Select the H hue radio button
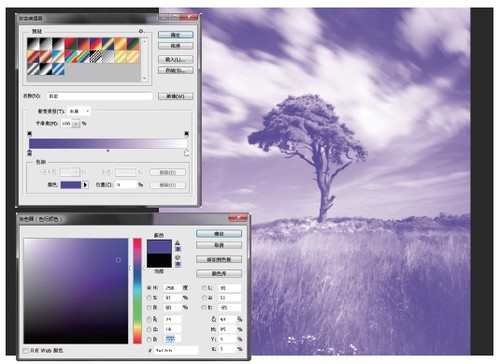Screen dimensions: 500x364 coord(149,287)
